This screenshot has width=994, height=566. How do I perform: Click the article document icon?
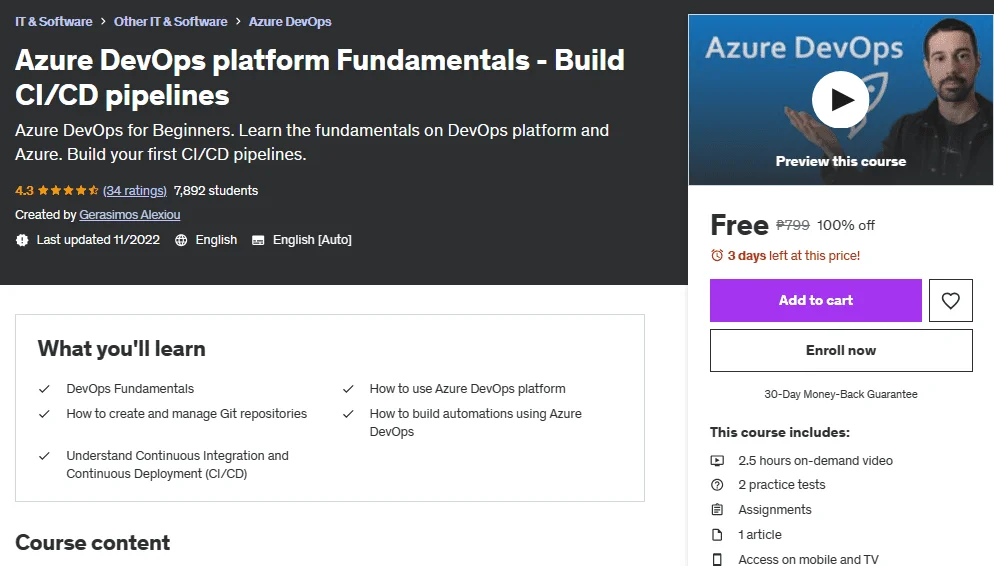[x=717, y=535]
